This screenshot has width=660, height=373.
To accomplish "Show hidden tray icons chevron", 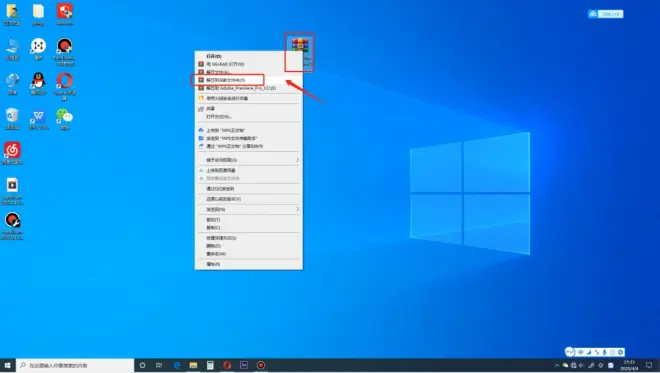I will click(556, 365).
